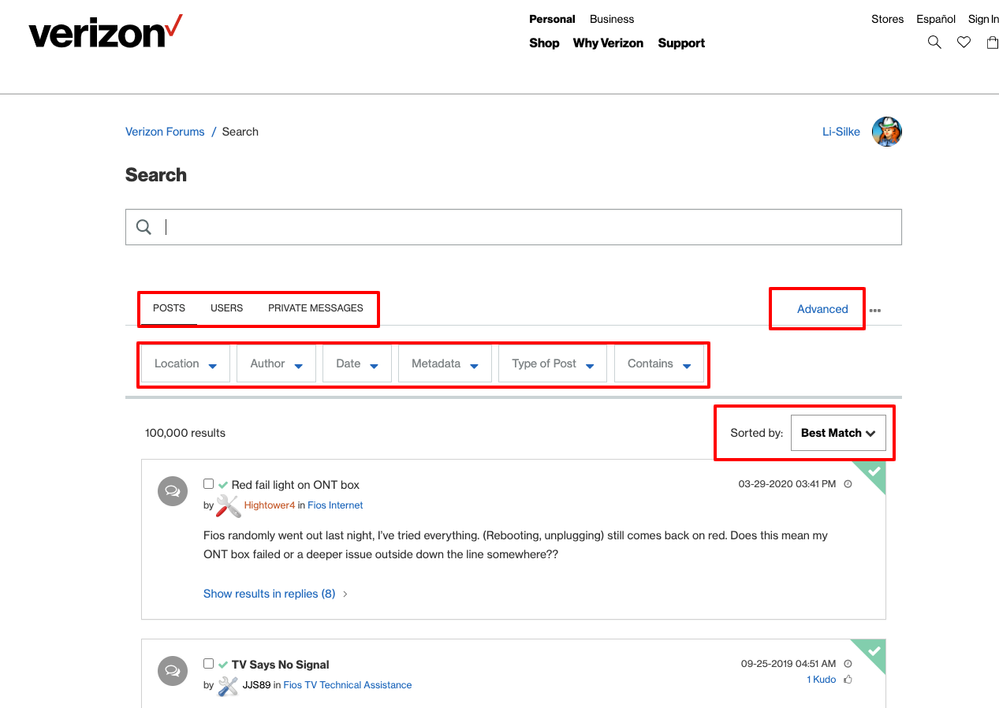Image resolution: width=999 pixels, height=708 pixels.
Task: Select the Business site section
Action: point(612,19)
